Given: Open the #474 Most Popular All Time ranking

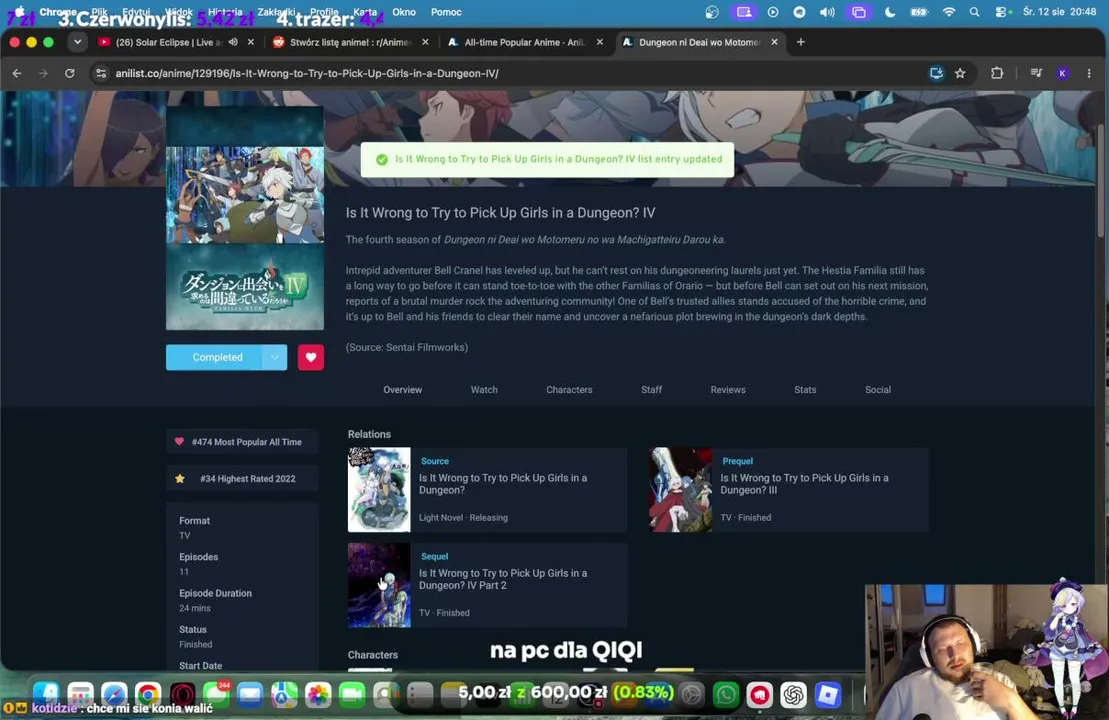Looking at the screenshot, I should pos(243,442).
